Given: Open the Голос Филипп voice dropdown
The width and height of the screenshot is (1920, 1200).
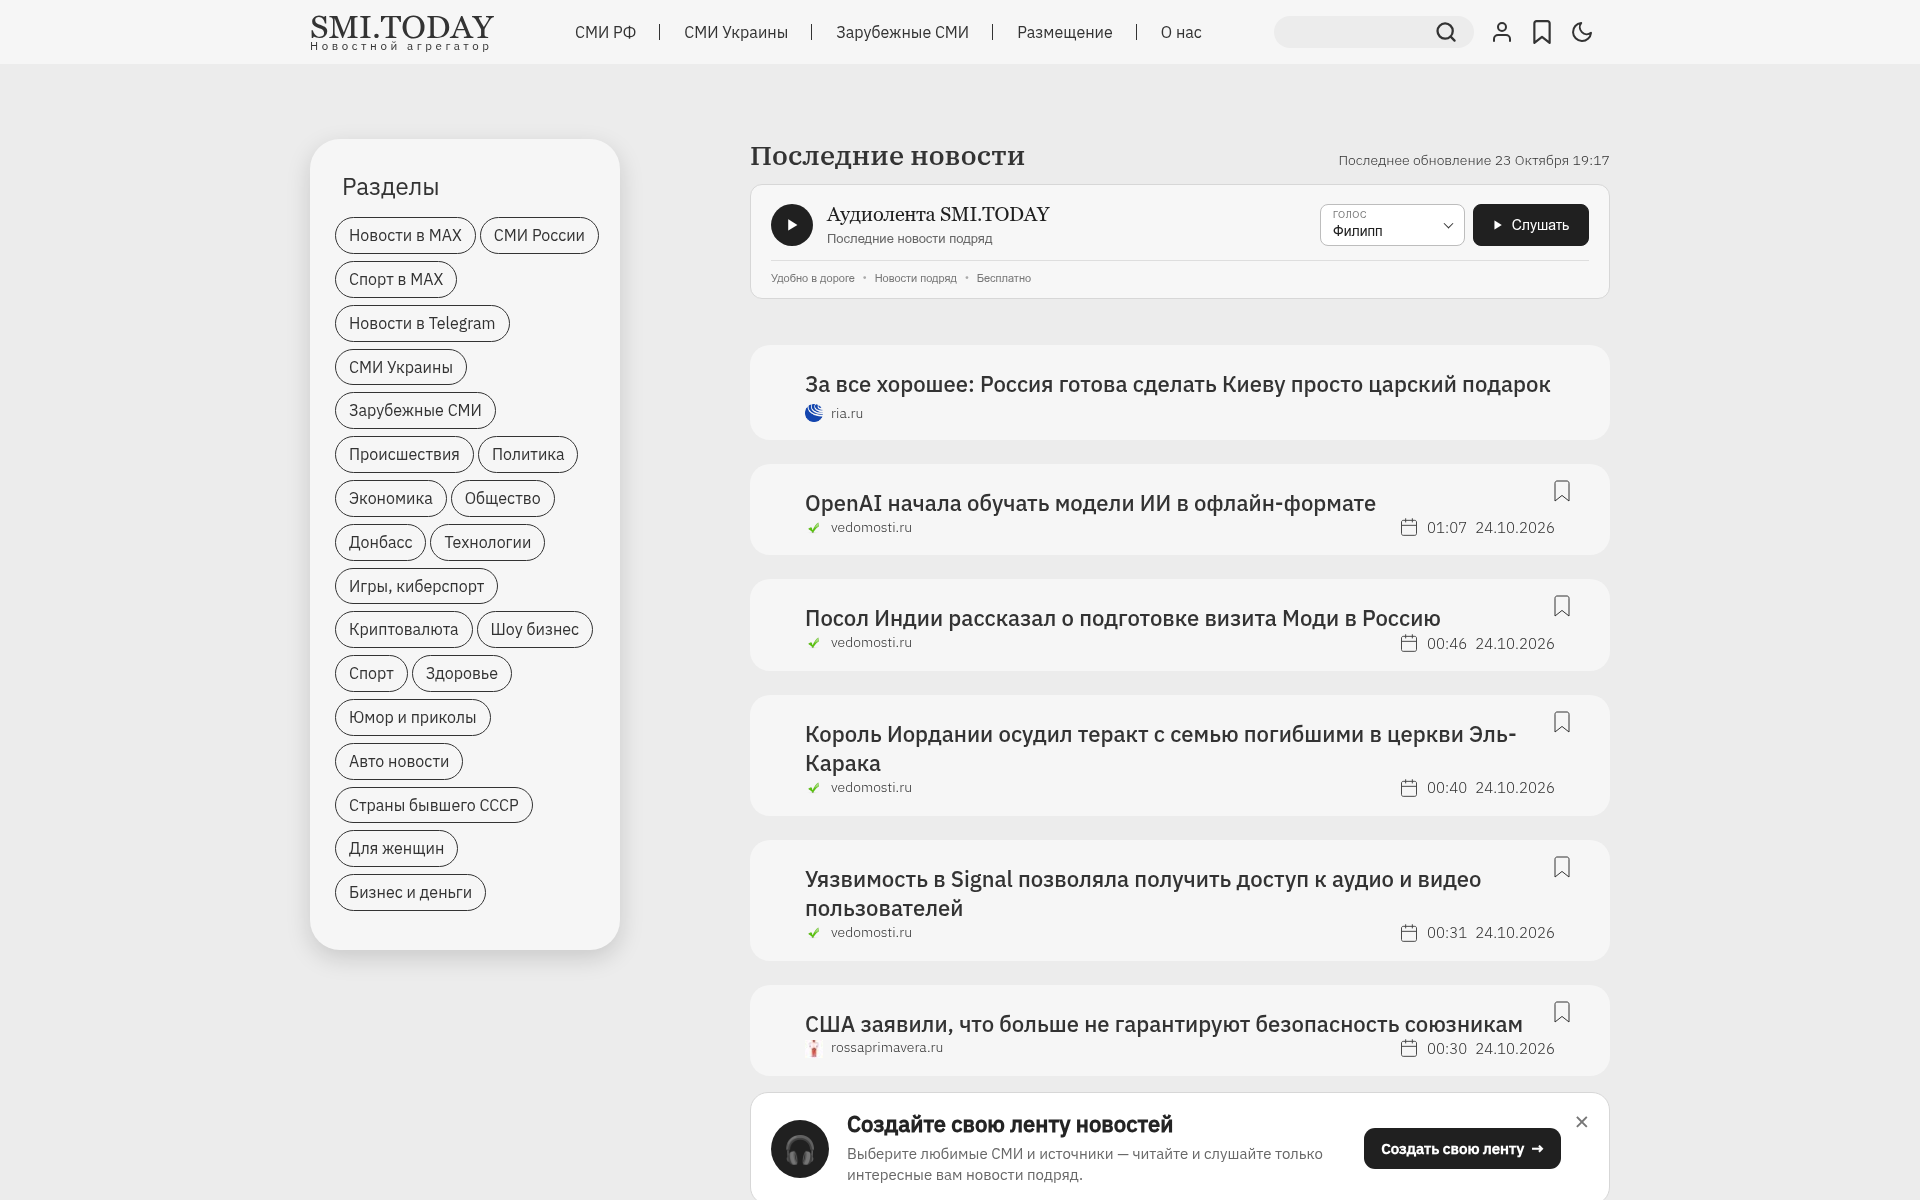Looking at the screenshot, I should (1392, 225).
